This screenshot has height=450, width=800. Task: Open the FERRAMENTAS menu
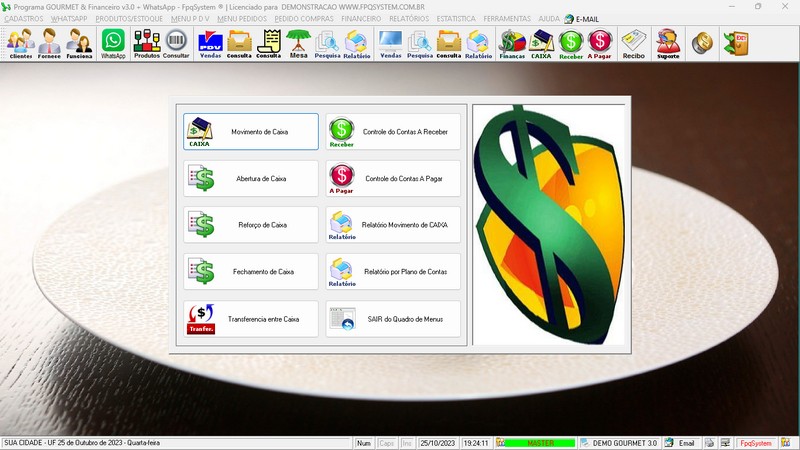507,19
